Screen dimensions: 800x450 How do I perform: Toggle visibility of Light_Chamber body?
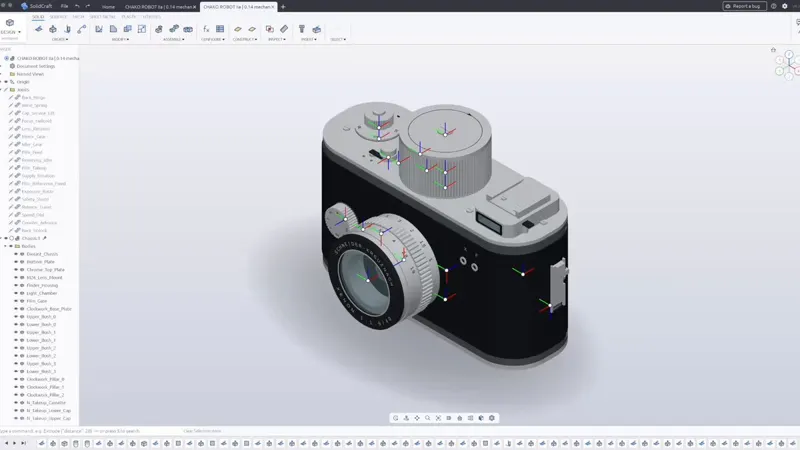point(16,293)
